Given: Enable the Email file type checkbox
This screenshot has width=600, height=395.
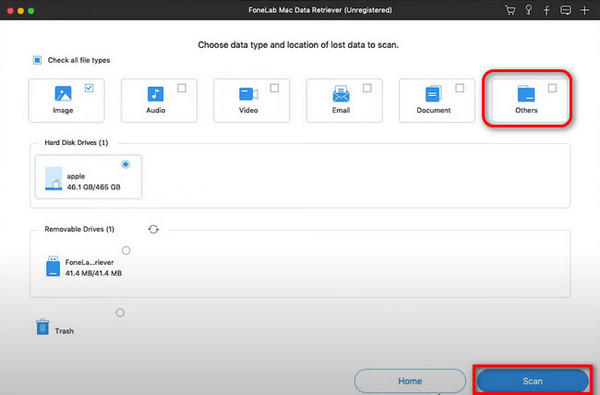Looking at the screenshot, I should [367, 88].
